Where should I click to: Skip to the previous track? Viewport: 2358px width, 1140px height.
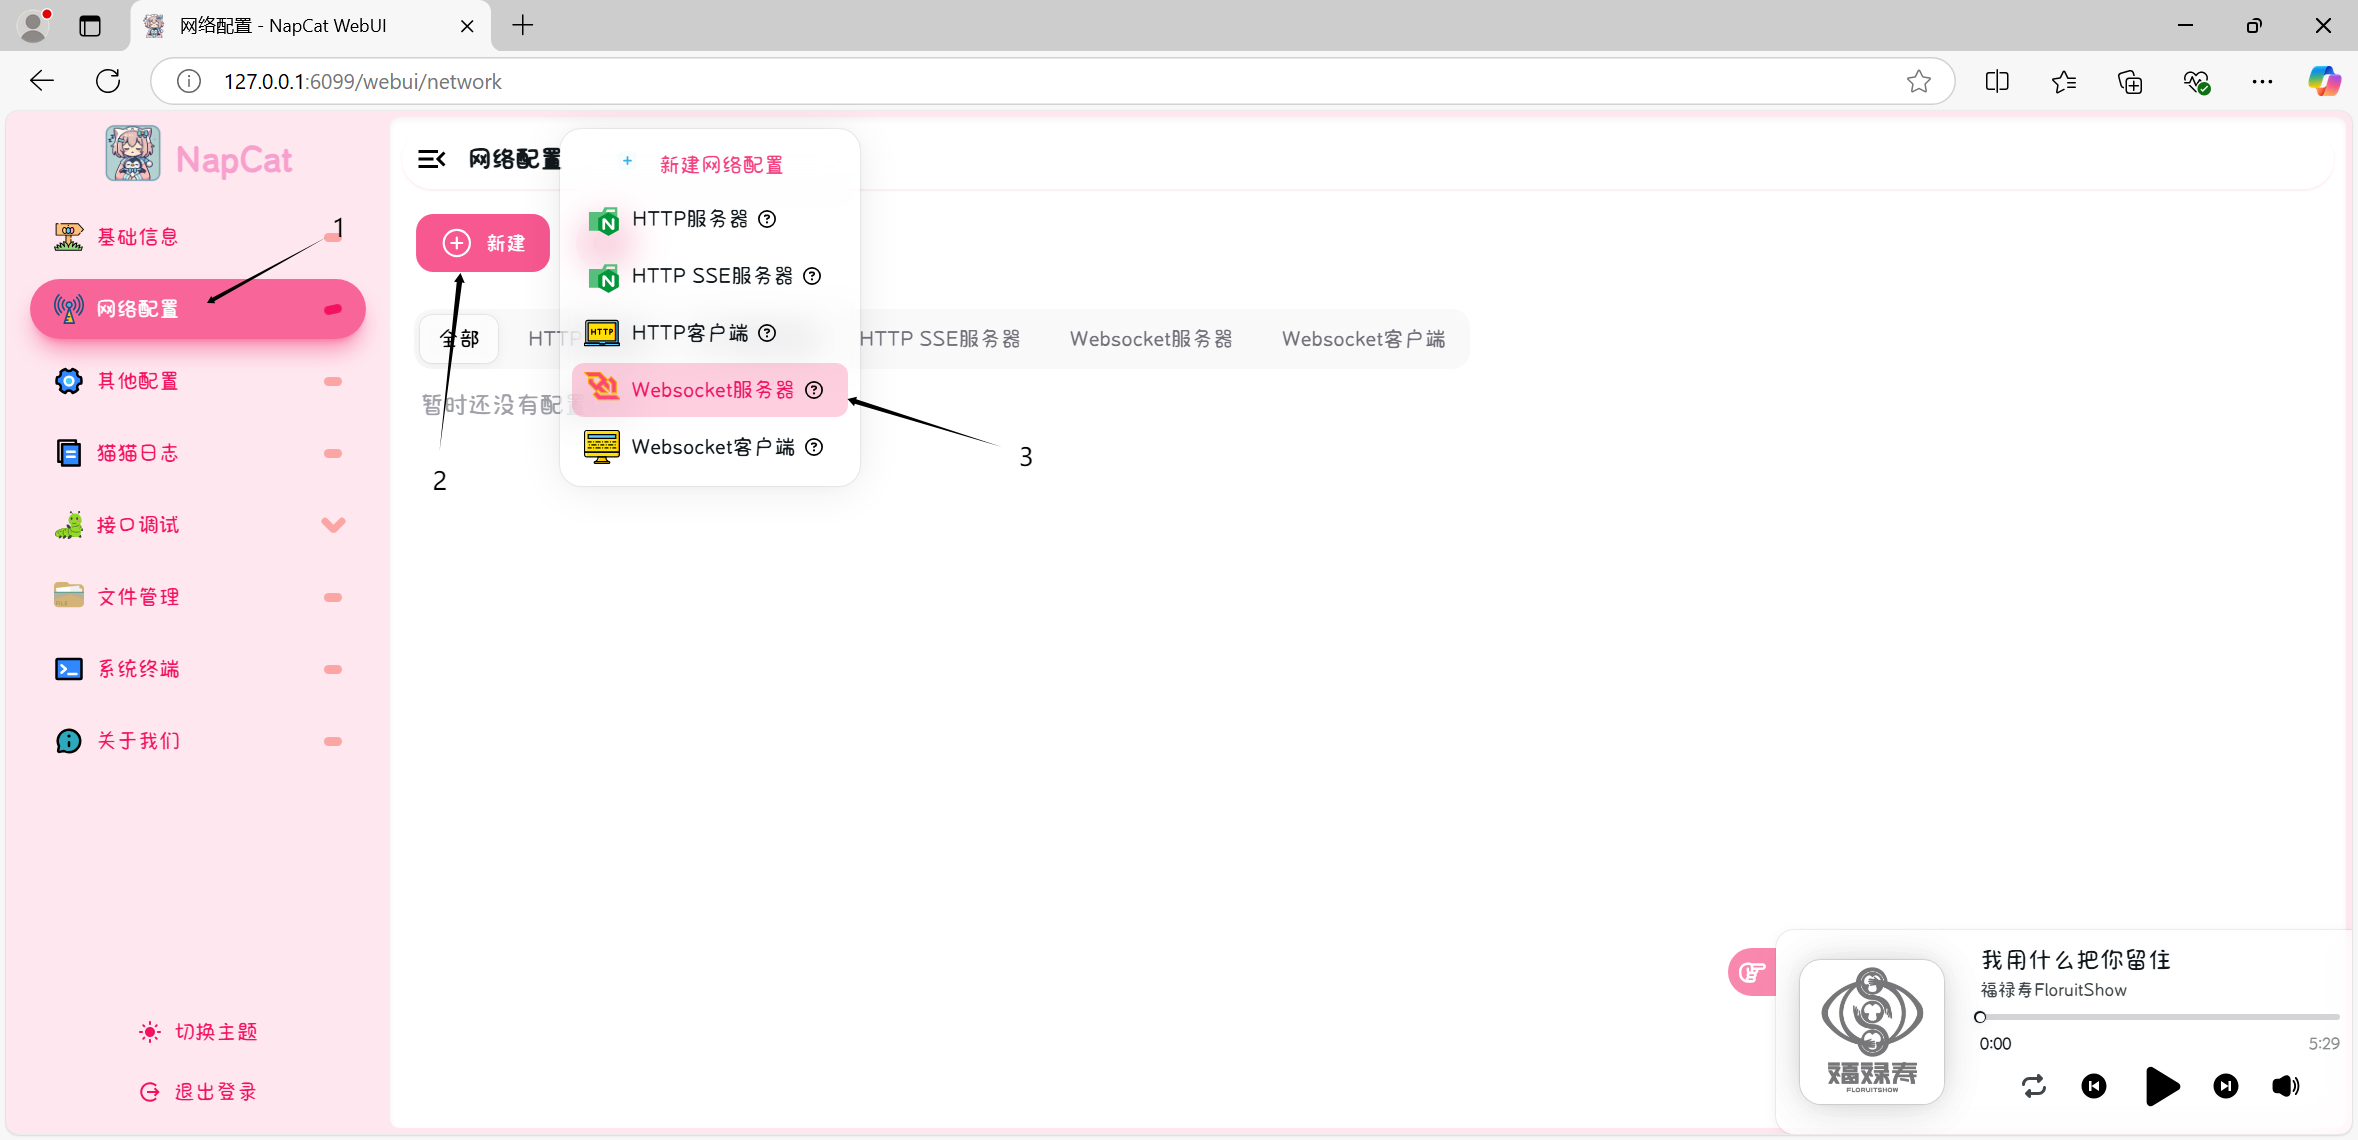point(2094,1086)
